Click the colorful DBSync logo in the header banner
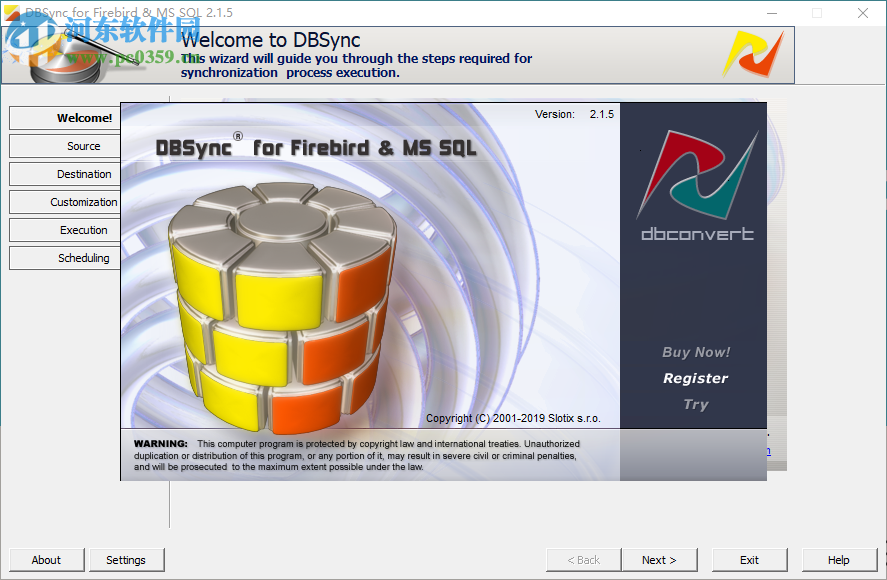Screen dimensions: 887x580 [x=757, y=52]
